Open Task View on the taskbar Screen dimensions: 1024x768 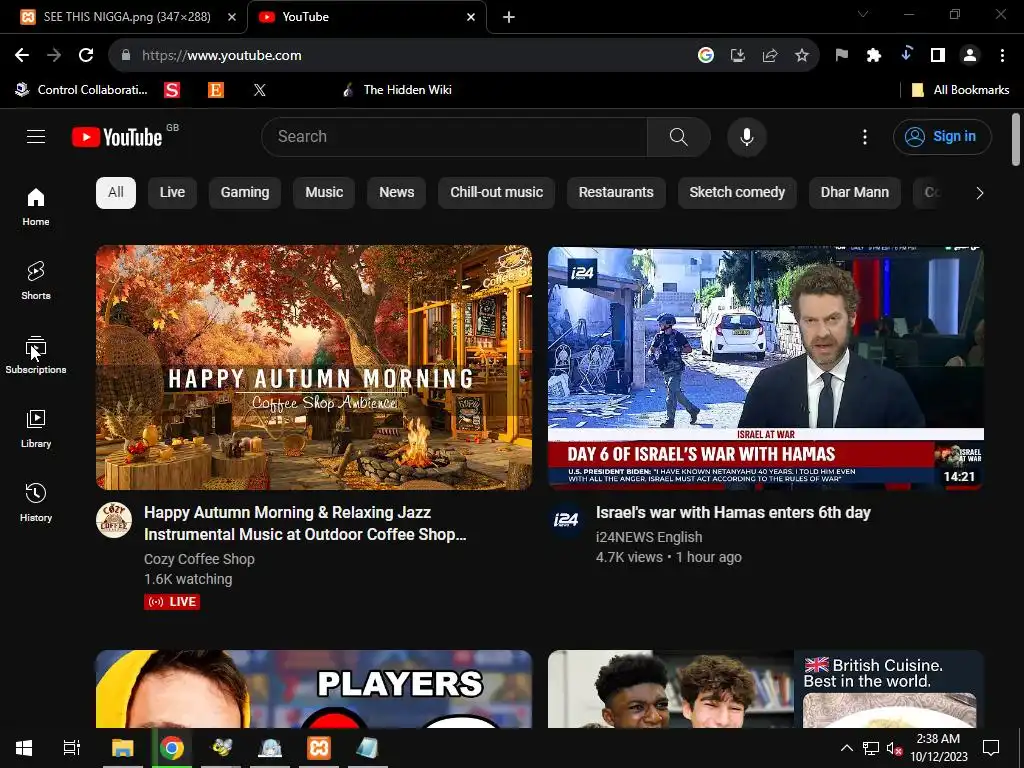[x=71, y=748]
